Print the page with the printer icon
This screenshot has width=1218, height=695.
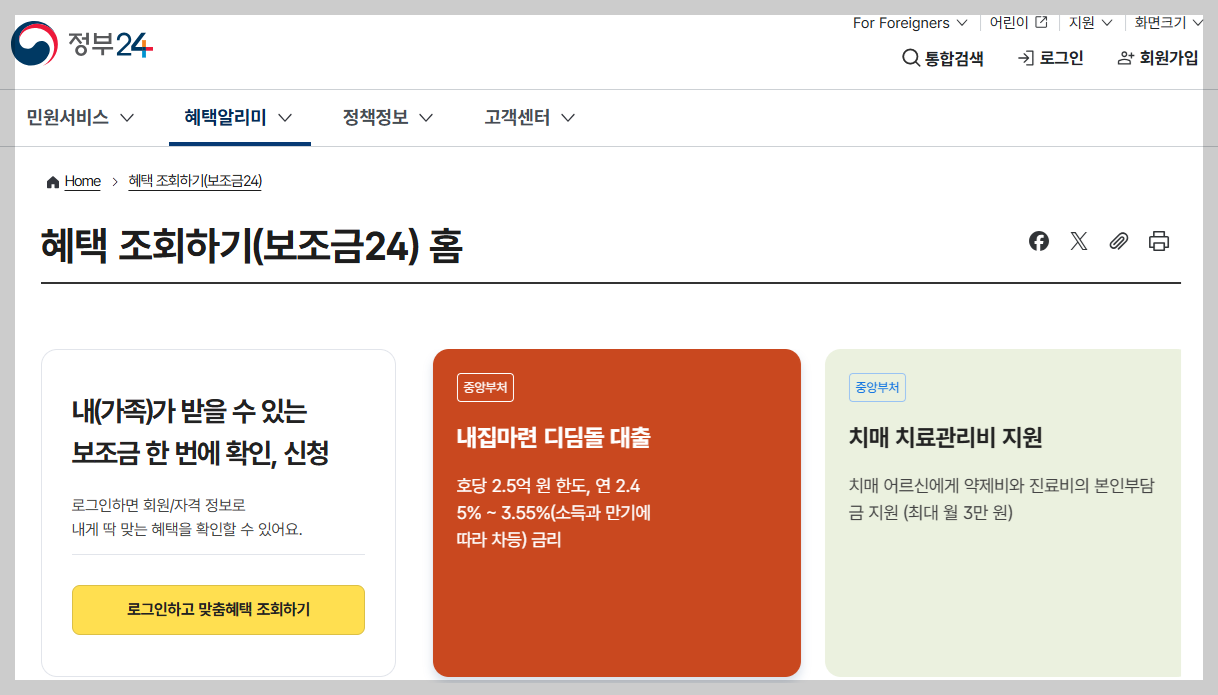(x=1158, y=241)
